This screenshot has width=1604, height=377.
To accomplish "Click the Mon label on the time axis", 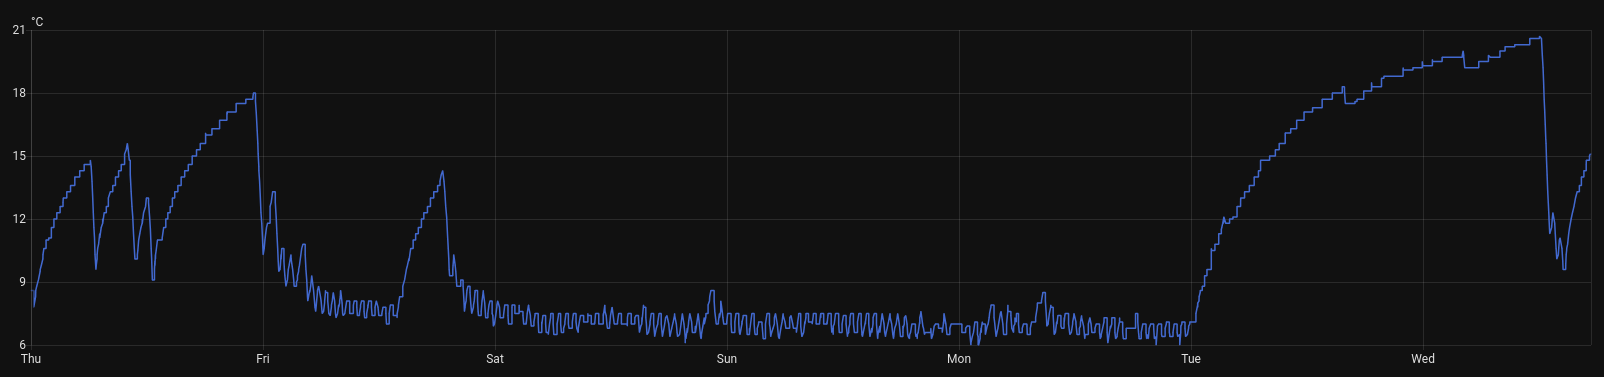I will click(959, 359).
